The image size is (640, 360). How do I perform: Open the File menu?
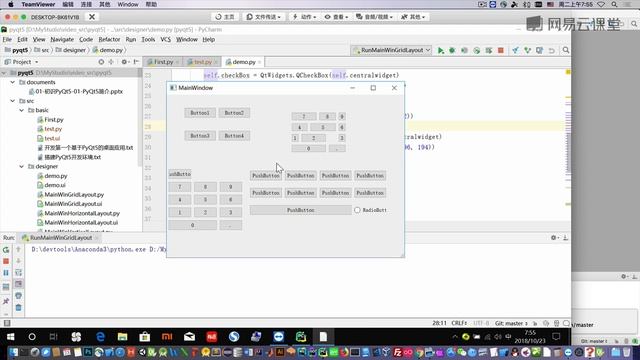(x=7, y=40)
